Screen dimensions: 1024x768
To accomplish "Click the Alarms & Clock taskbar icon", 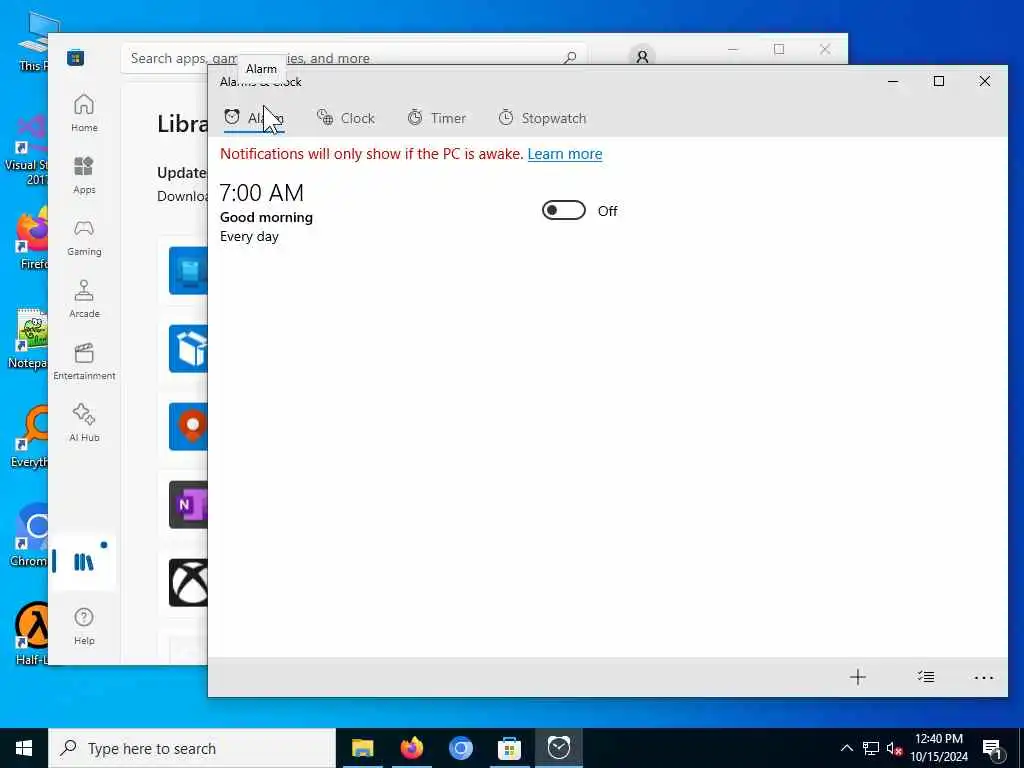I will coord(559,748).
